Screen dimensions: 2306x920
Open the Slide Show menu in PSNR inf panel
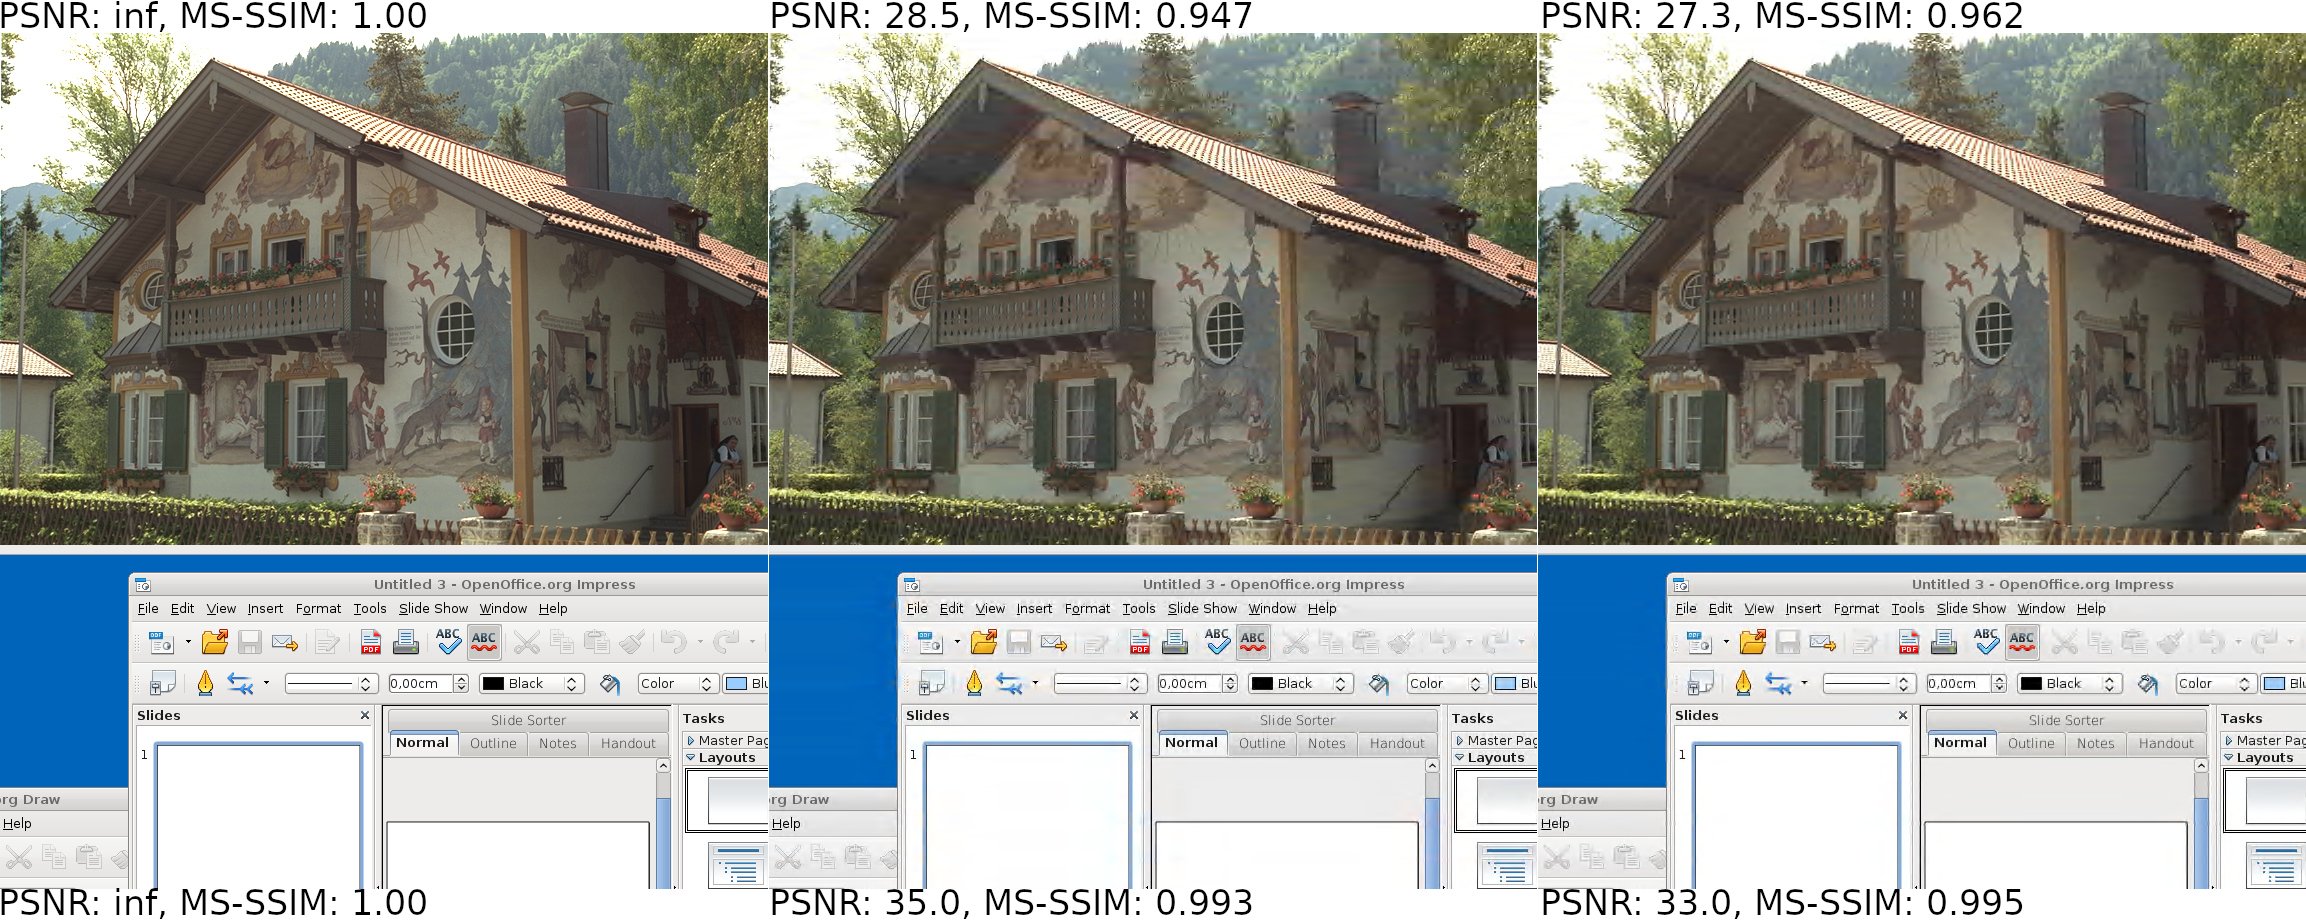433,608
